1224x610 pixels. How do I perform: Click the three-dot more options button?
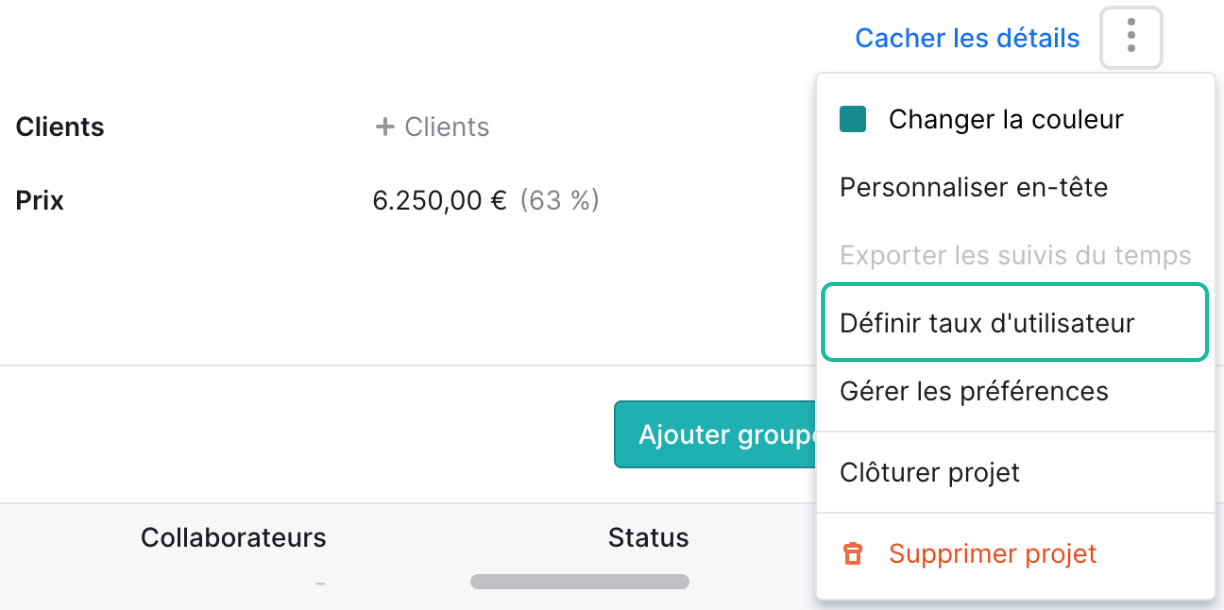pyautogui.click(x=1131, y=38)
